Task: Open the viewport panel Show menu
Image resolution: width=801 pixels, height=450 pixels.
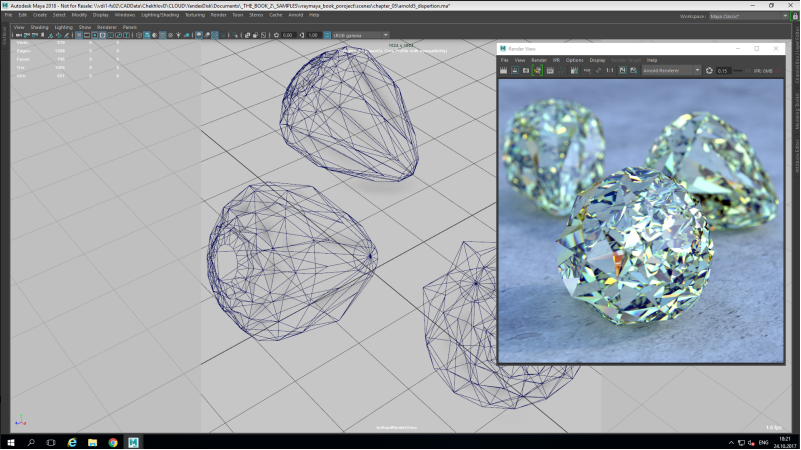Action: pyautogui.click(x=85, y=28)
